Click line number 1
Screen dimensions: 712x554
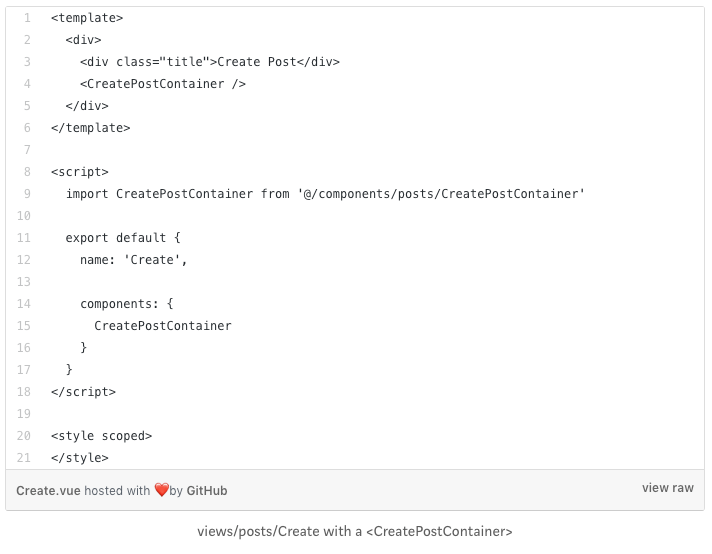(x=26, y=18)
